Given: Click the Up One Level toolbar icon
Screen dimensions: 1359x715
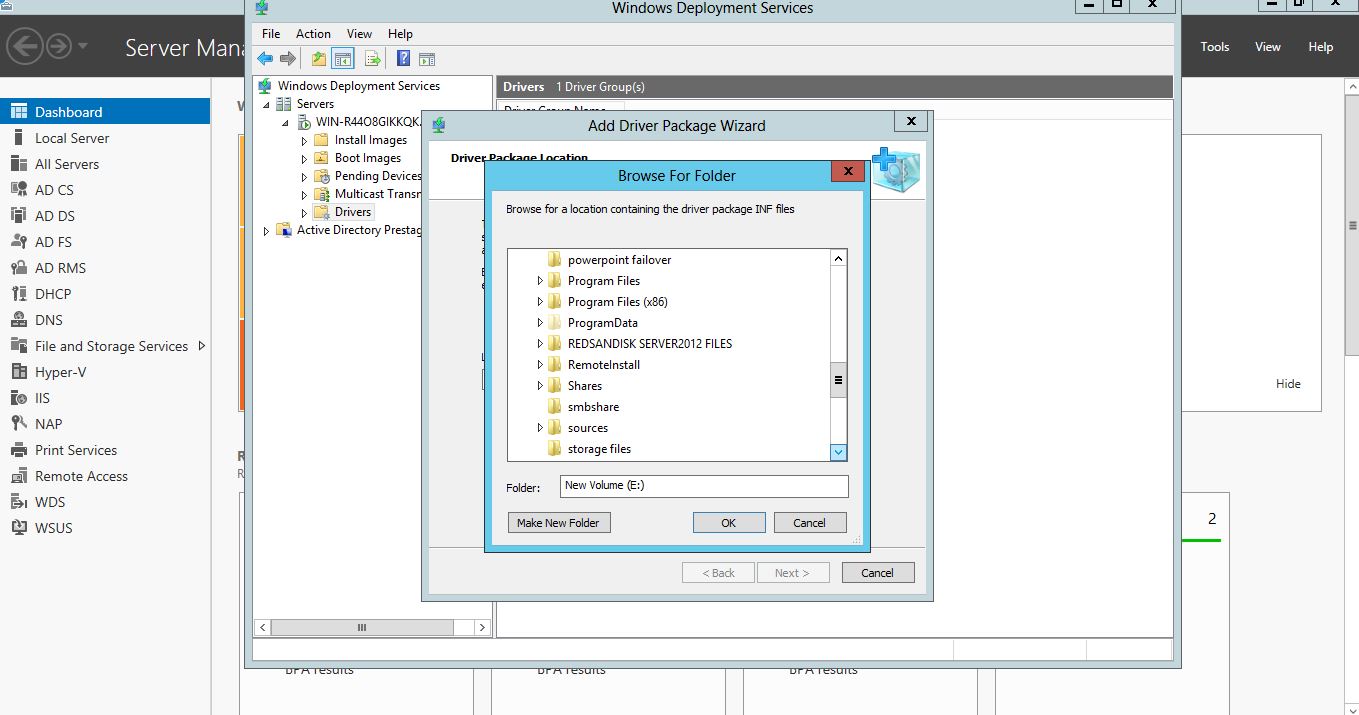Looking at the screenshot, I should click(319, 59).
